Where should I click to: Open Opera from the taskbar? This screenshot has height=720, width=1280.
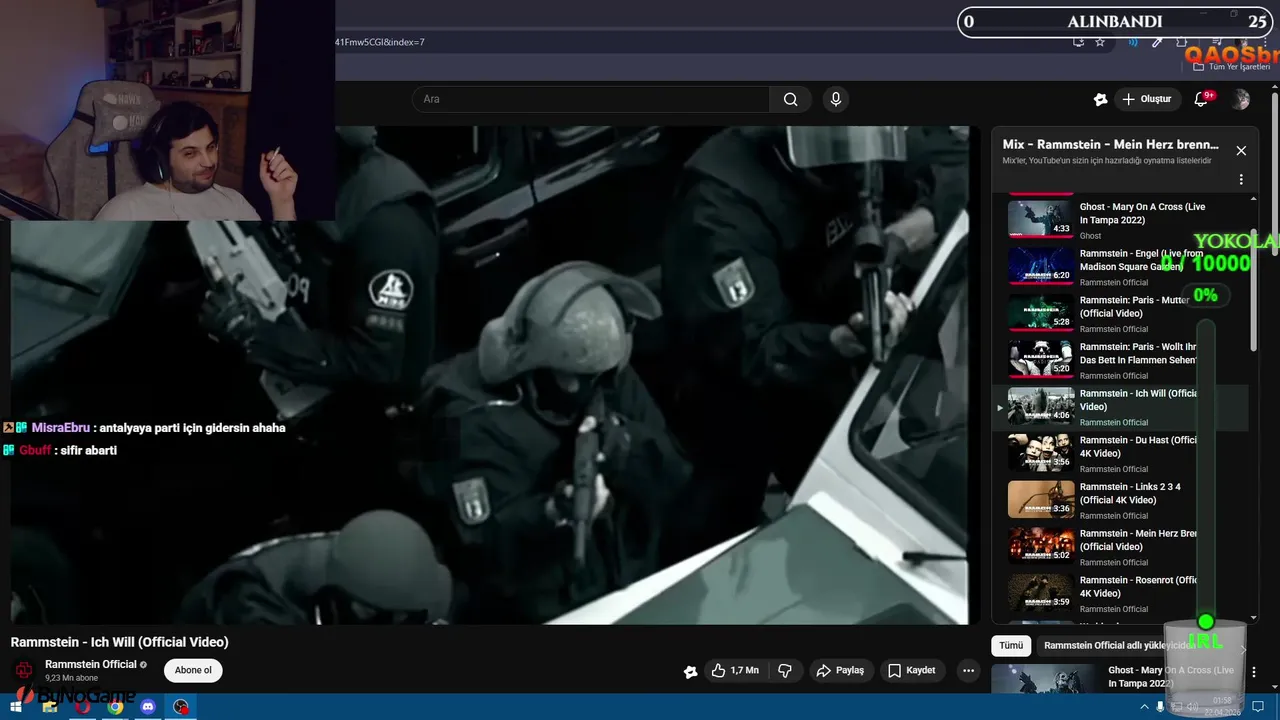[x=82, y=707]
